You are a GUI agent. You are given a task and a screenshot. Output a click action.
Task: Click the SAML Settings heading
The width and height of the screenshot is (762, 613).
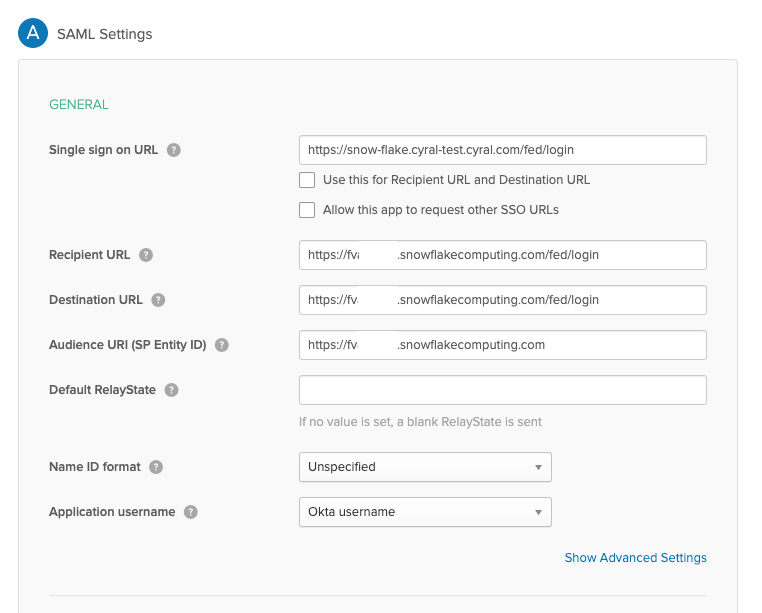[105, 34]
